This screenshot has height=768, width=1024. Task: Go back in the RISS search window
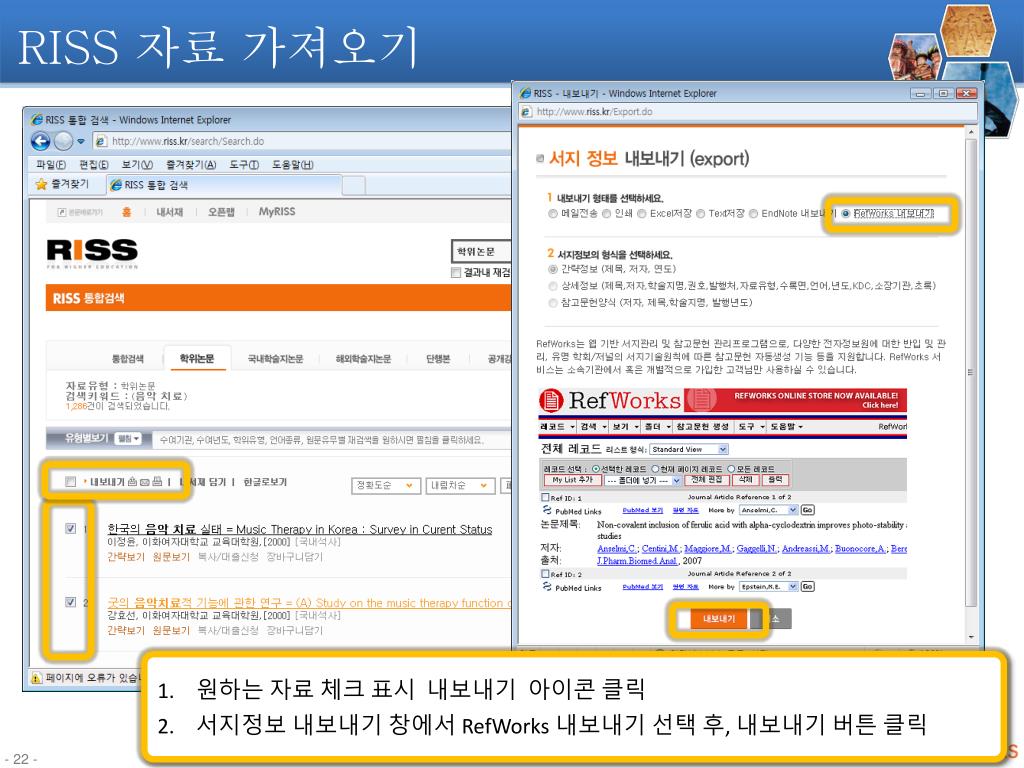point(40,141)
